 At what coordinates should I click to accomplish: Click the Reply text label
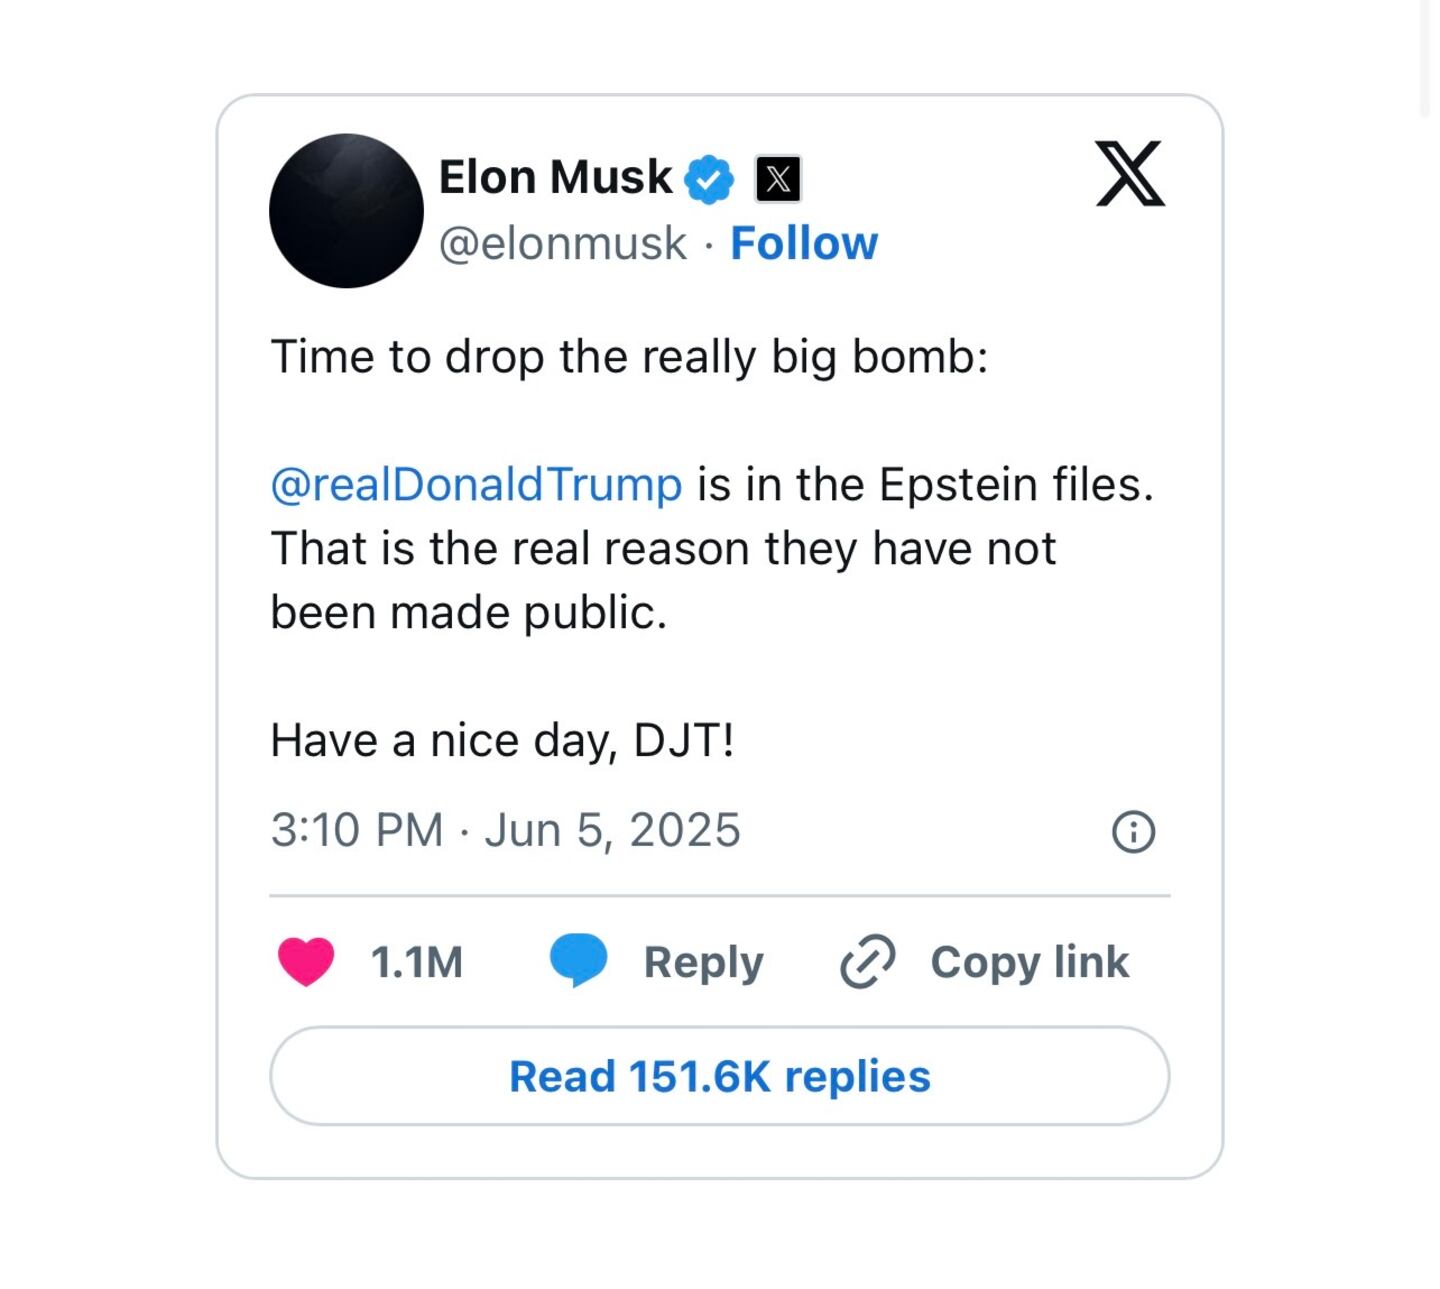click(x=703, y=964)
